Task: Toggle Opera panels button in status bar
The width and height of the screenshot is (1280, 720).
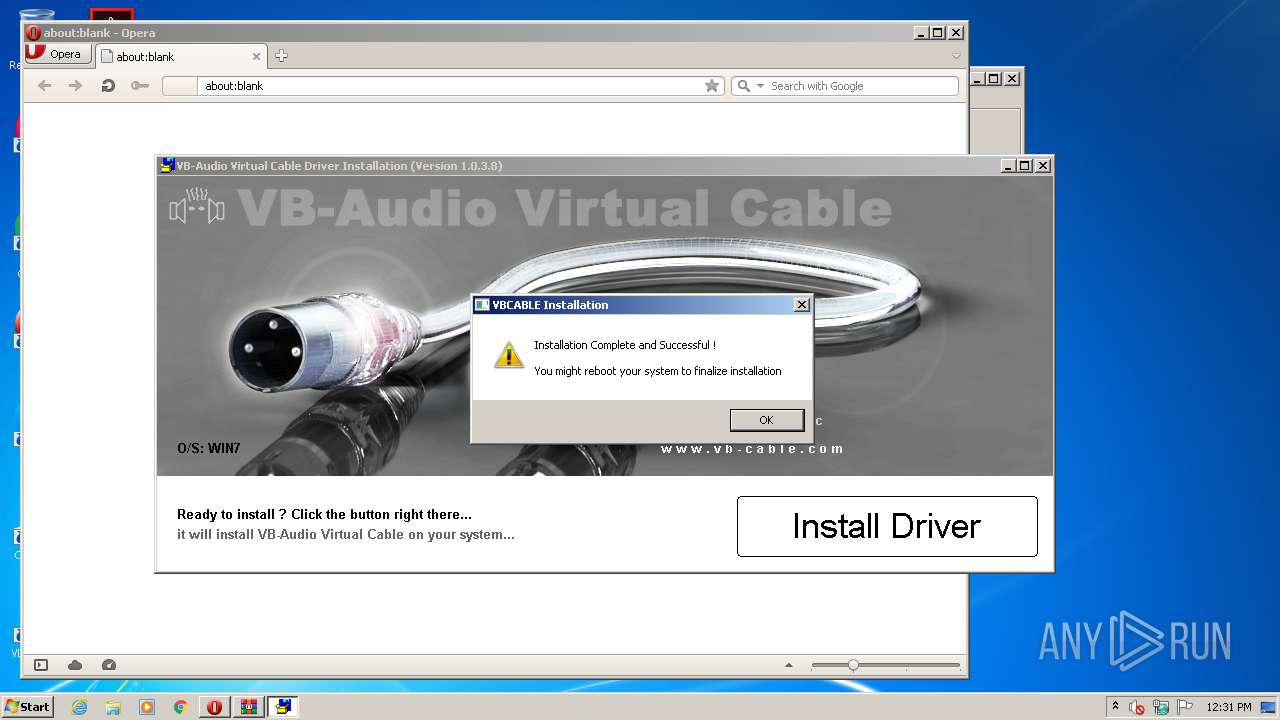Action: (x=41, y=665)
